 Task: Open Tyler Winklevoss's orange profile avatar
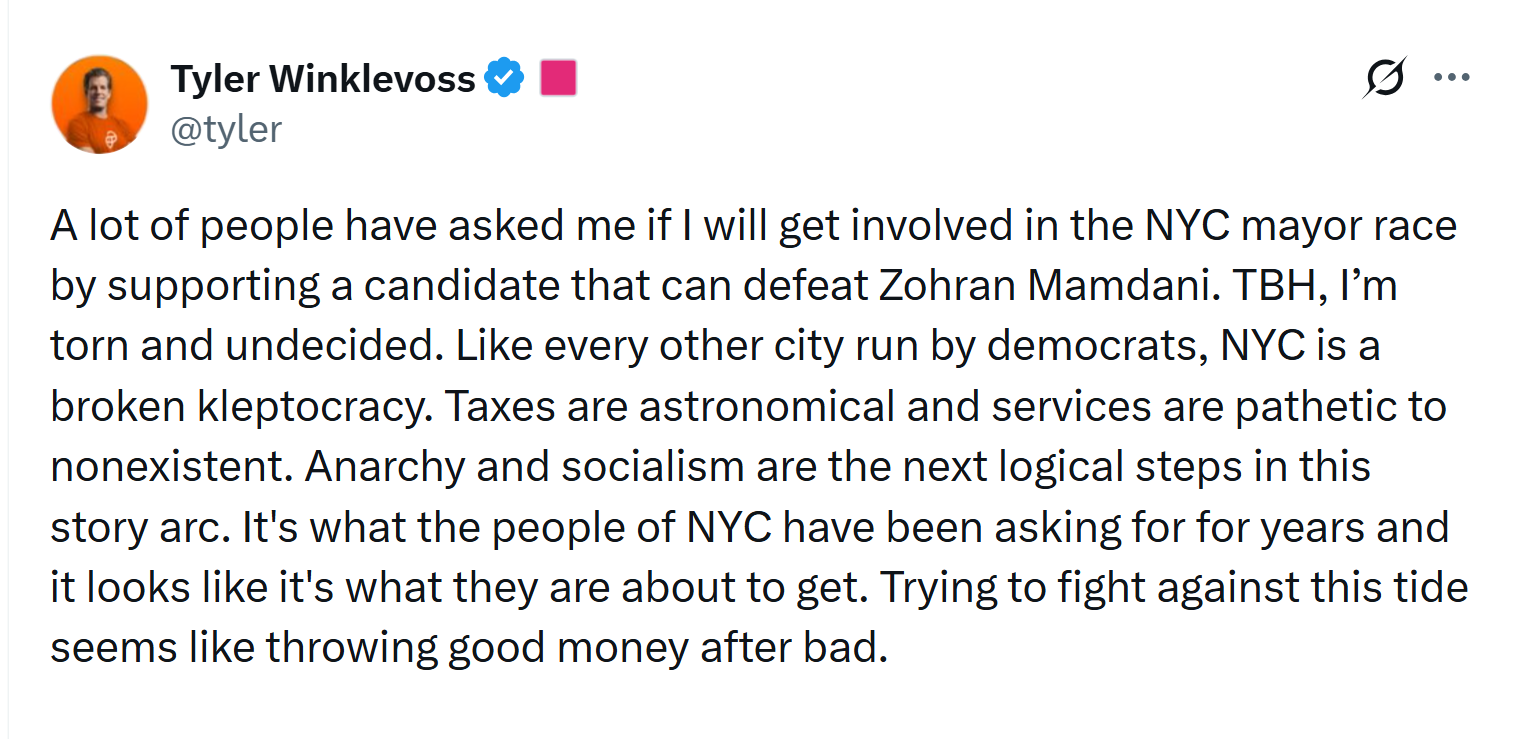click(100, 104)
